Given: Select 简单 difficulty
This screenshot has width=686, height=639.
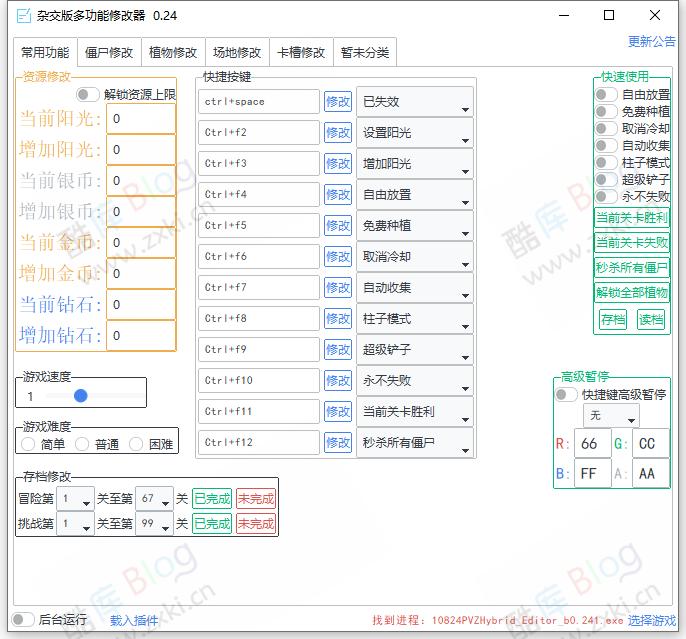Looking at the screenshot, I should pyautogui.click(x=28, y=444).
